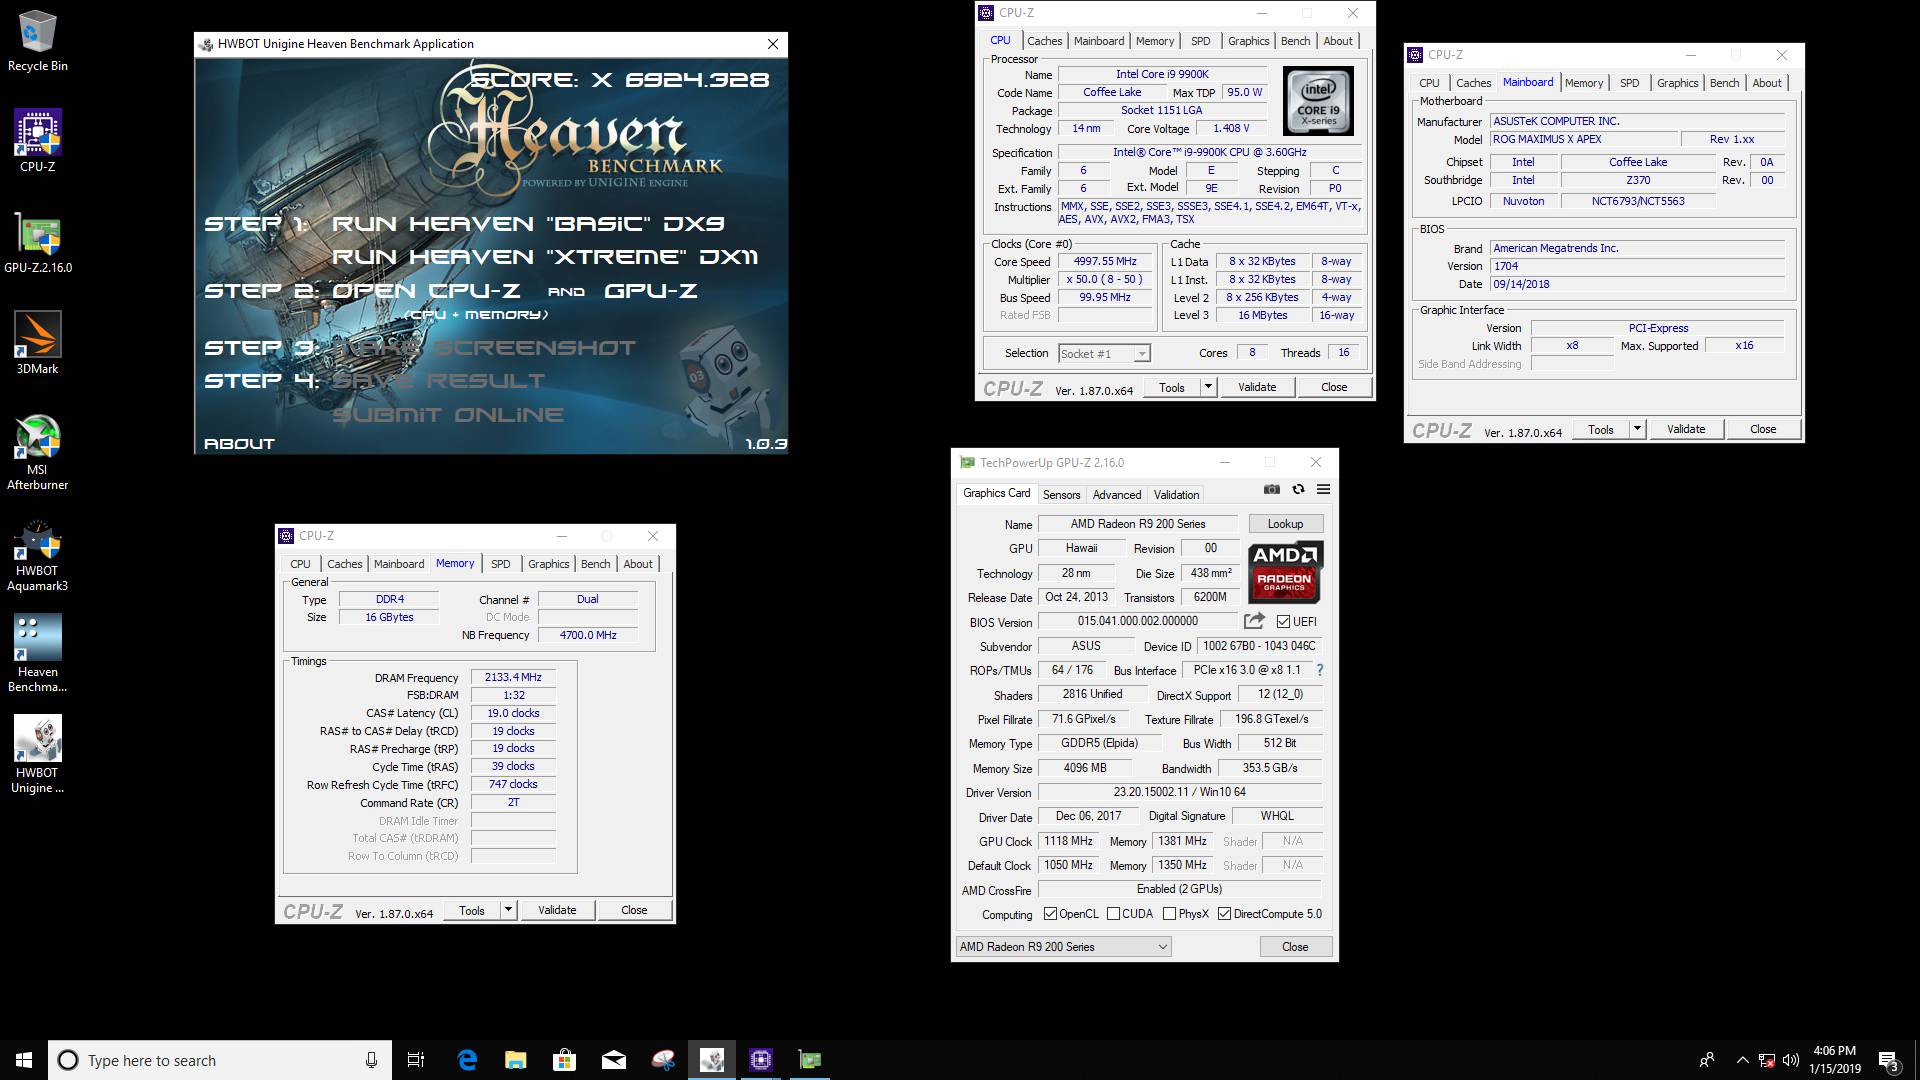Click the CPU-Z taskbar icon

coord(761,1060)
